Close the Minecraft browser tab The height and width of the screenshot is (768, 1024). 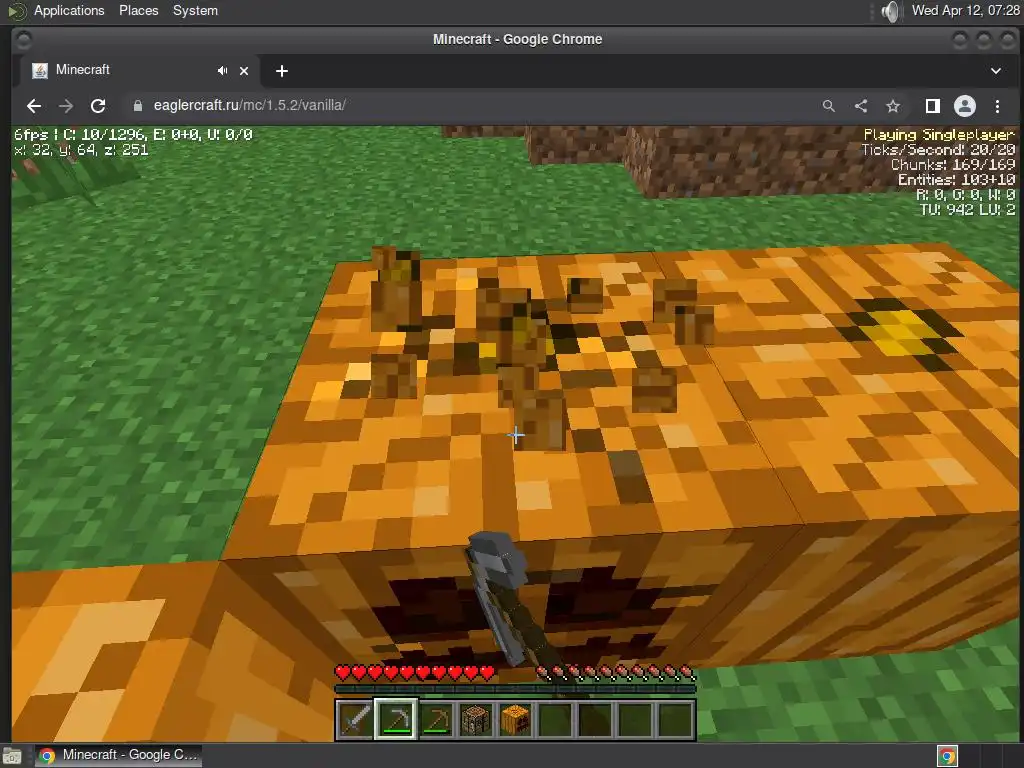pos(244,71)
